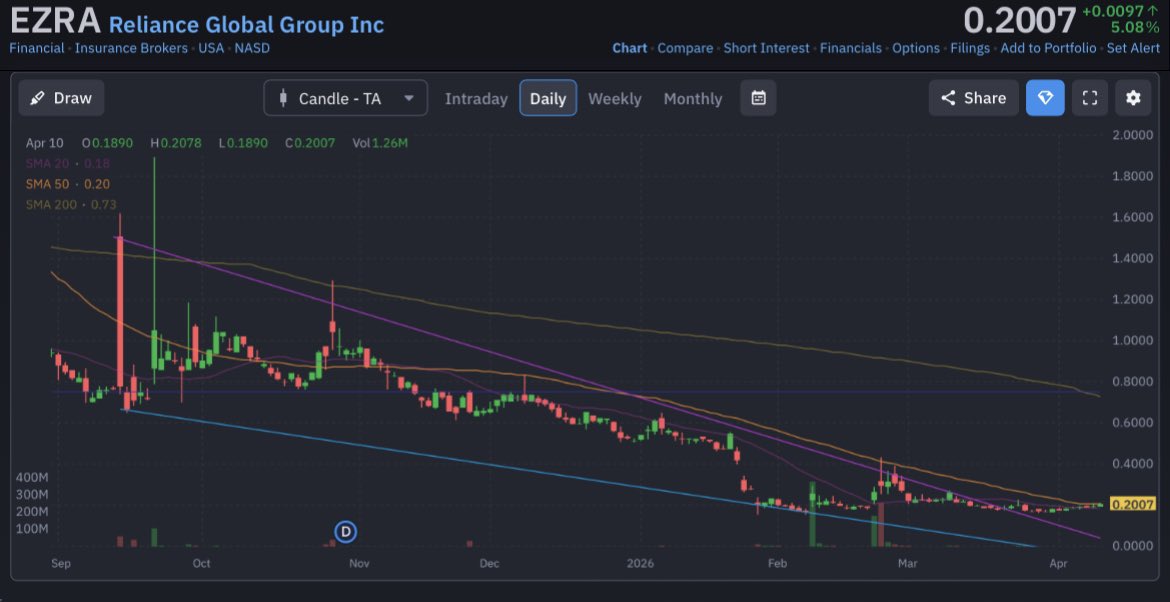The height and width of the screenshot is (602, 1170).
Task: Open the Draw tool
Action: point(61,98)
